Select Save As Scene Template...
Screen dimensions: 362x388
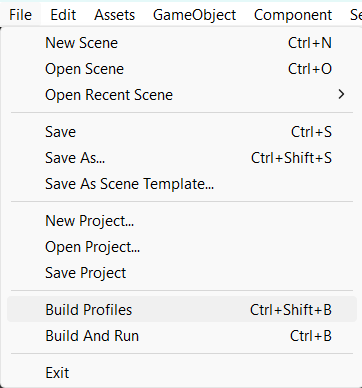click(182, 184)
